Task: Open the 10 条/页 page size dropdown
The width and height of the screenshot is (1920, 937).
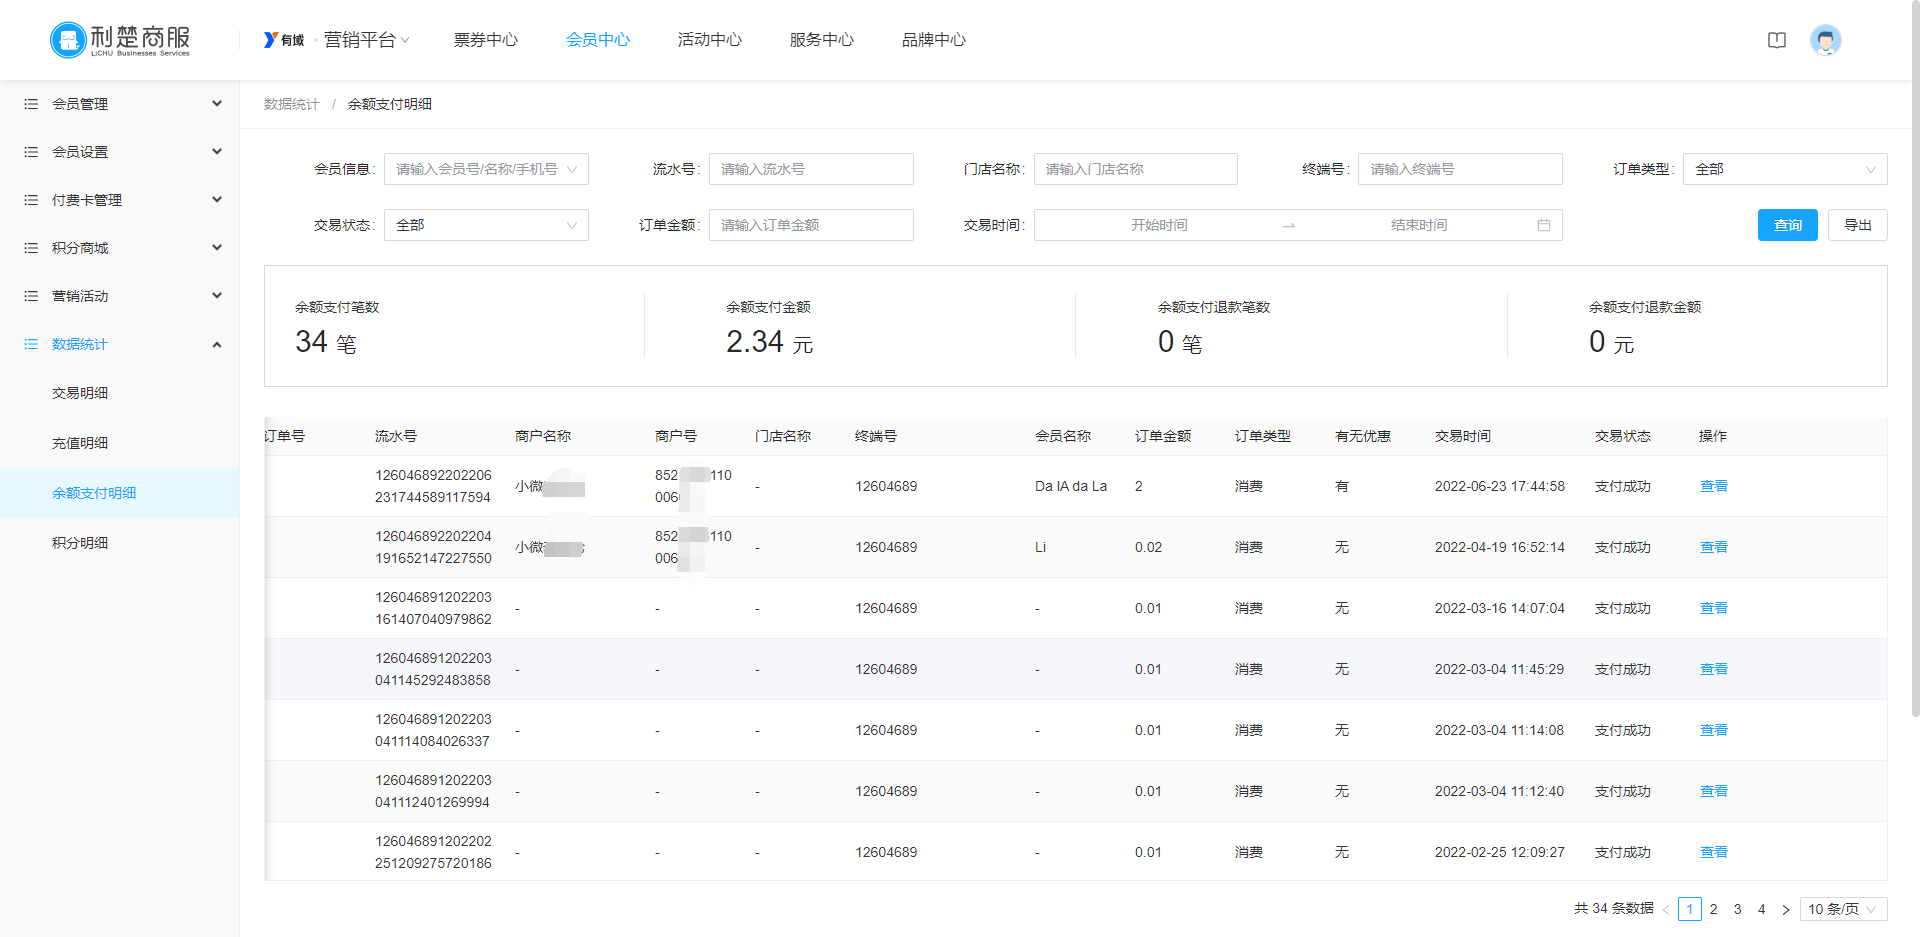Action: click(x=1843, y=909)
